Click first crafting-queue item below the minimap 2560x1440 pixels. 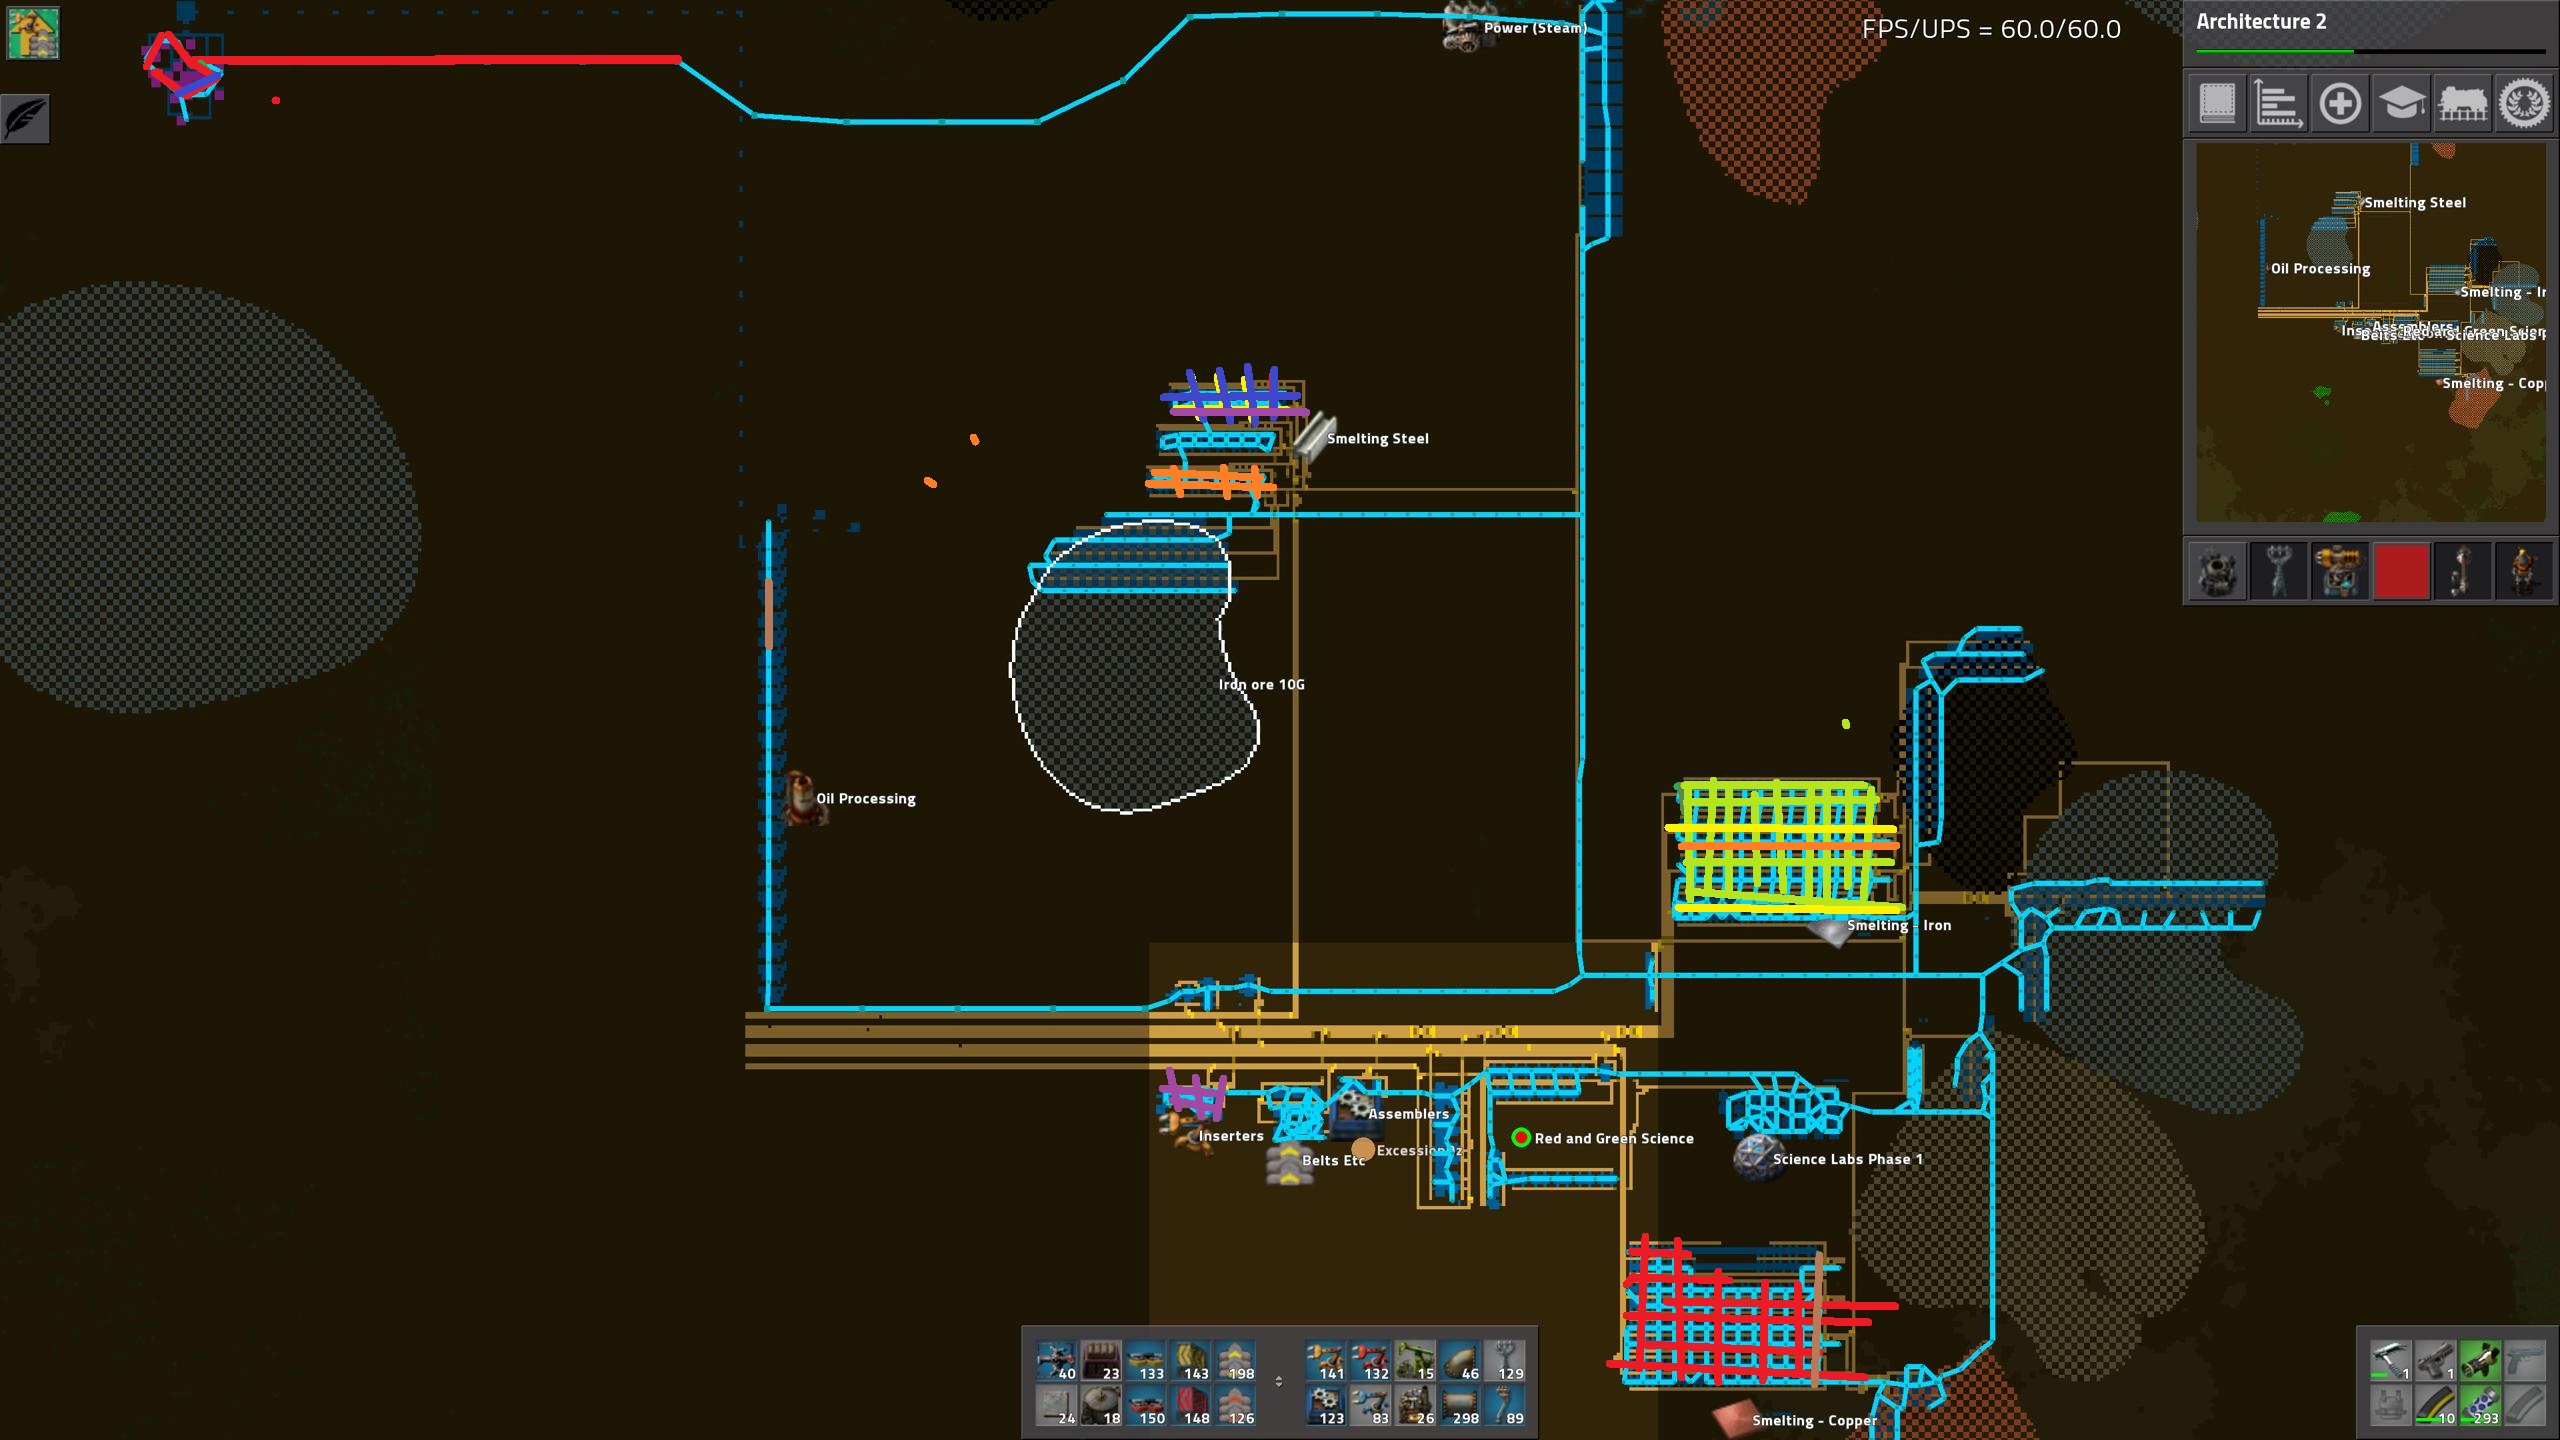tap(2217, 572)
